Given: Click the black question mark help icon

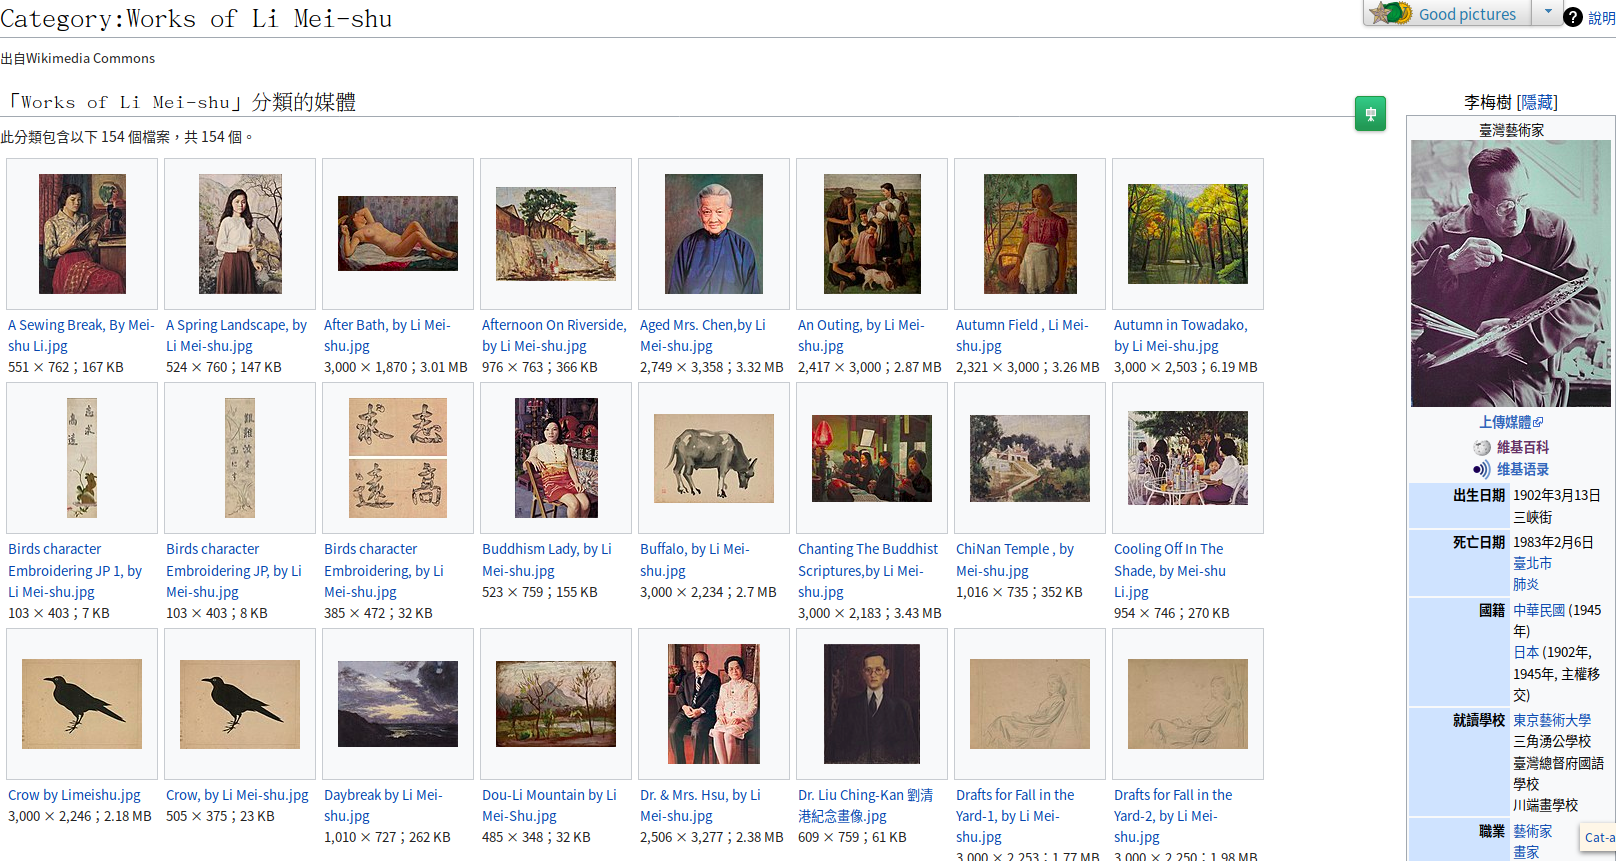Looking at the screenshot, I should tap(1573, 17).
